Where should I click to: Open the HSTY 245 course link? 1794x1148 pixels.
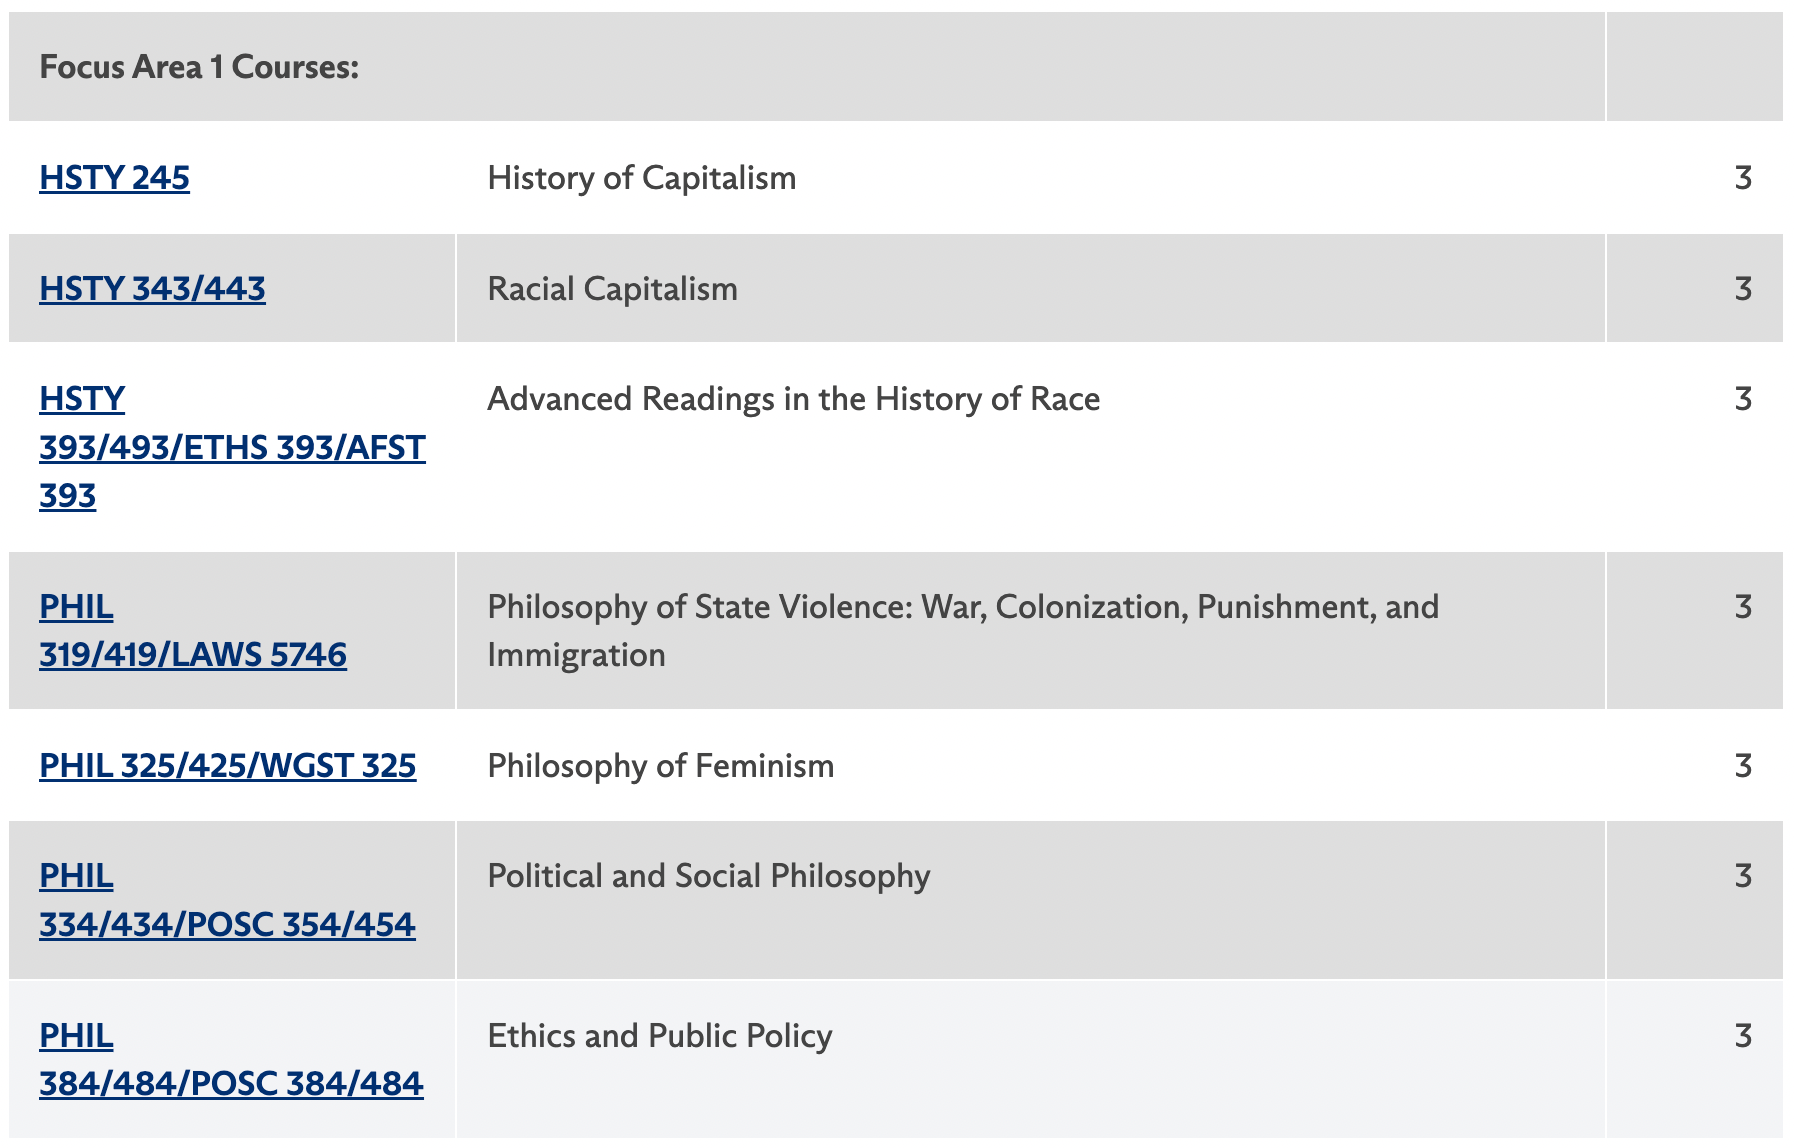click(x=114, y=178)
